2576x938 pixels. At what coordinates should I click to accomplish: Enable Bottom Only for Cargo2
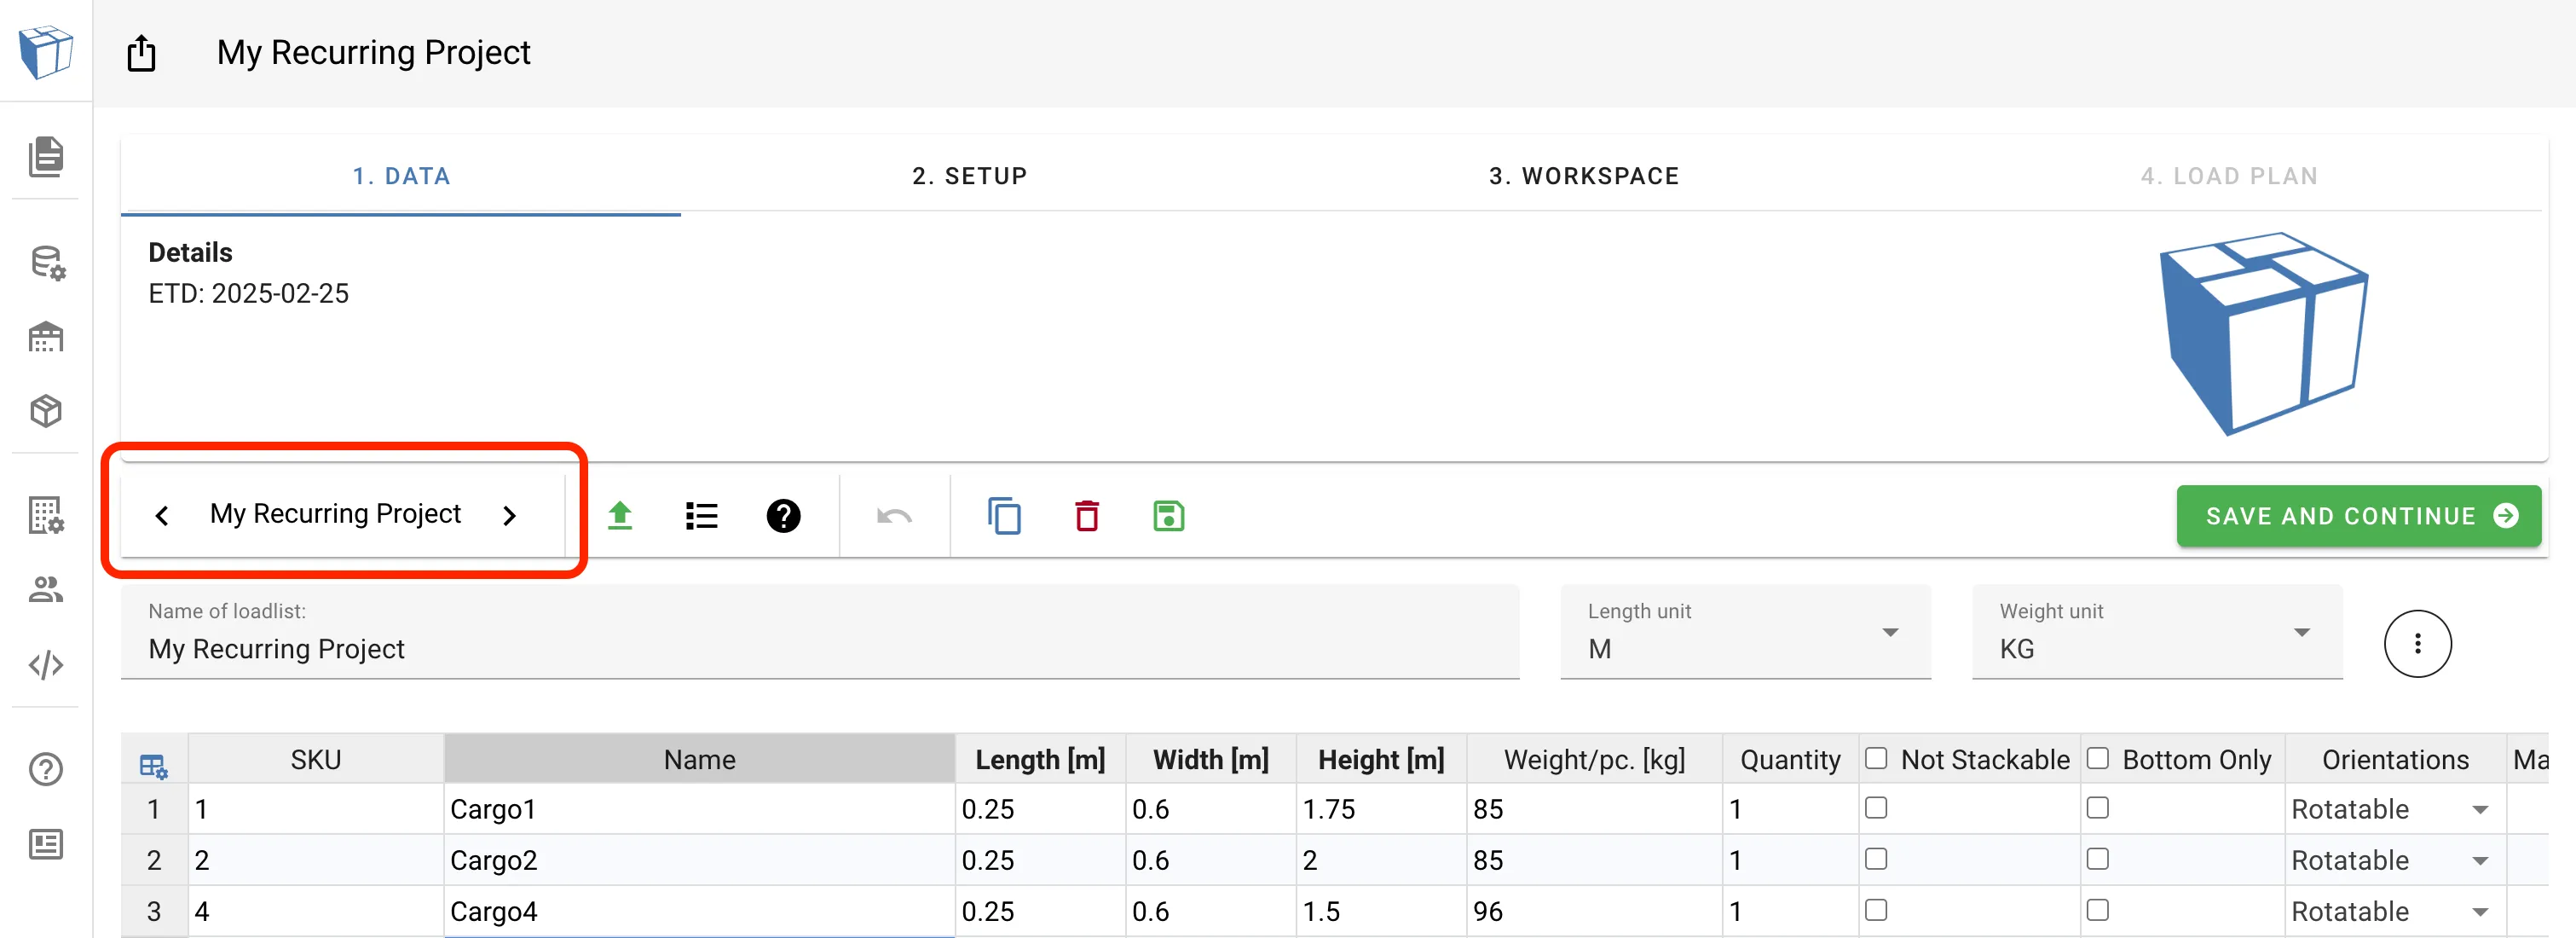click(2098, 859)
